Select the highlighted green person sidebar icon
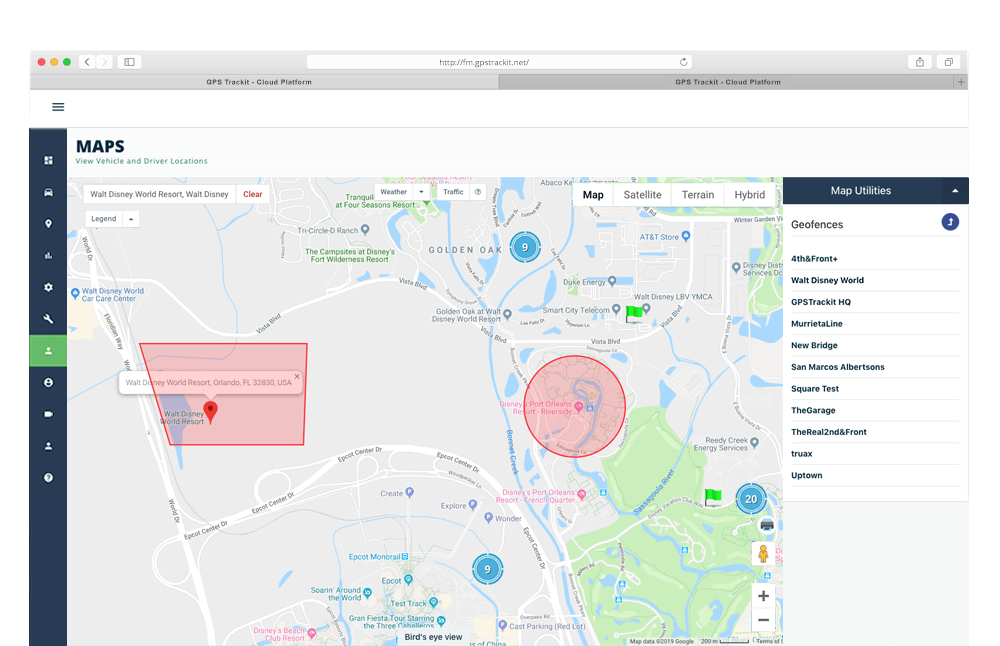The image size is (1000, 646). point(48,351)
